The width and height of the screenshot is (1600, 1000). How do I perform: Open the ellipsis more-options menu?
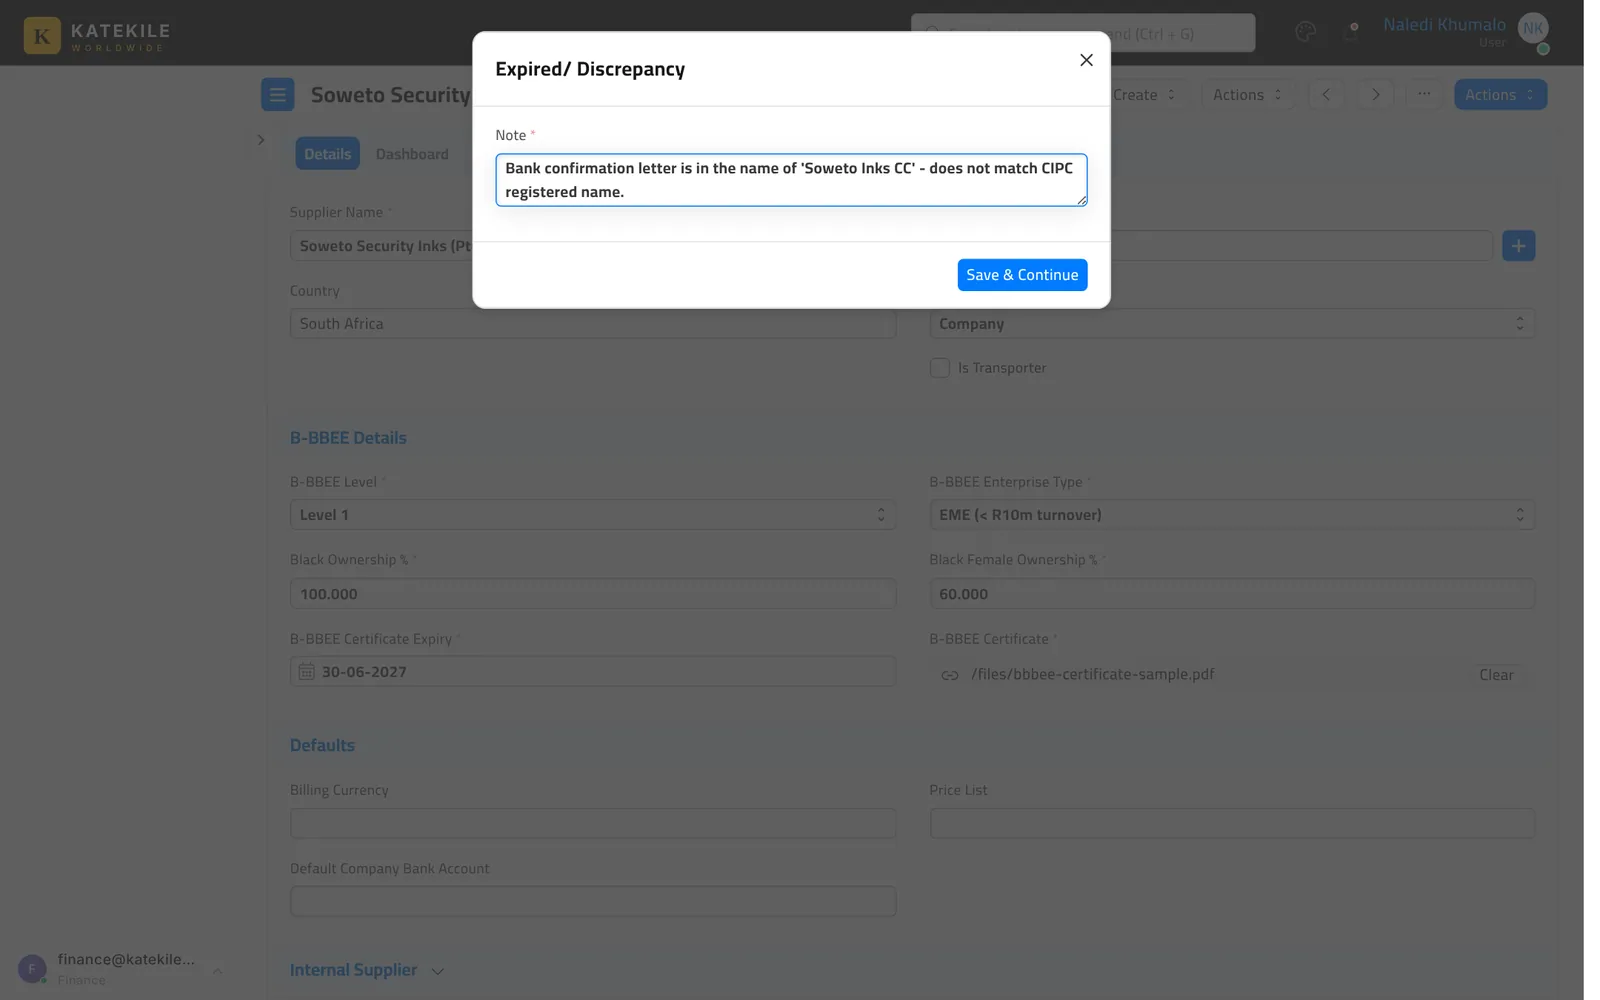coord(1424,95)
